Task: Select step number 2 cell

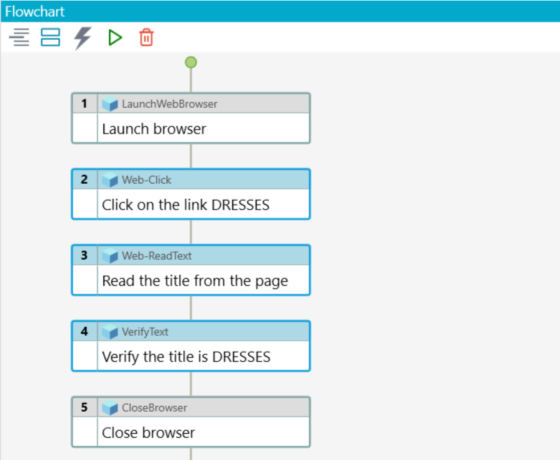Action: tap(85, 179)
